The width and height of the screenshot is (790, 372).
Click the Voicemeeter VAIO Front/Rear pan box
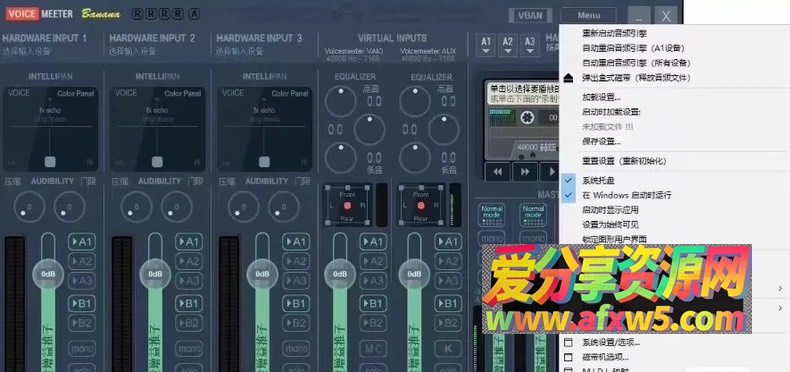click(x=347, y=205)
